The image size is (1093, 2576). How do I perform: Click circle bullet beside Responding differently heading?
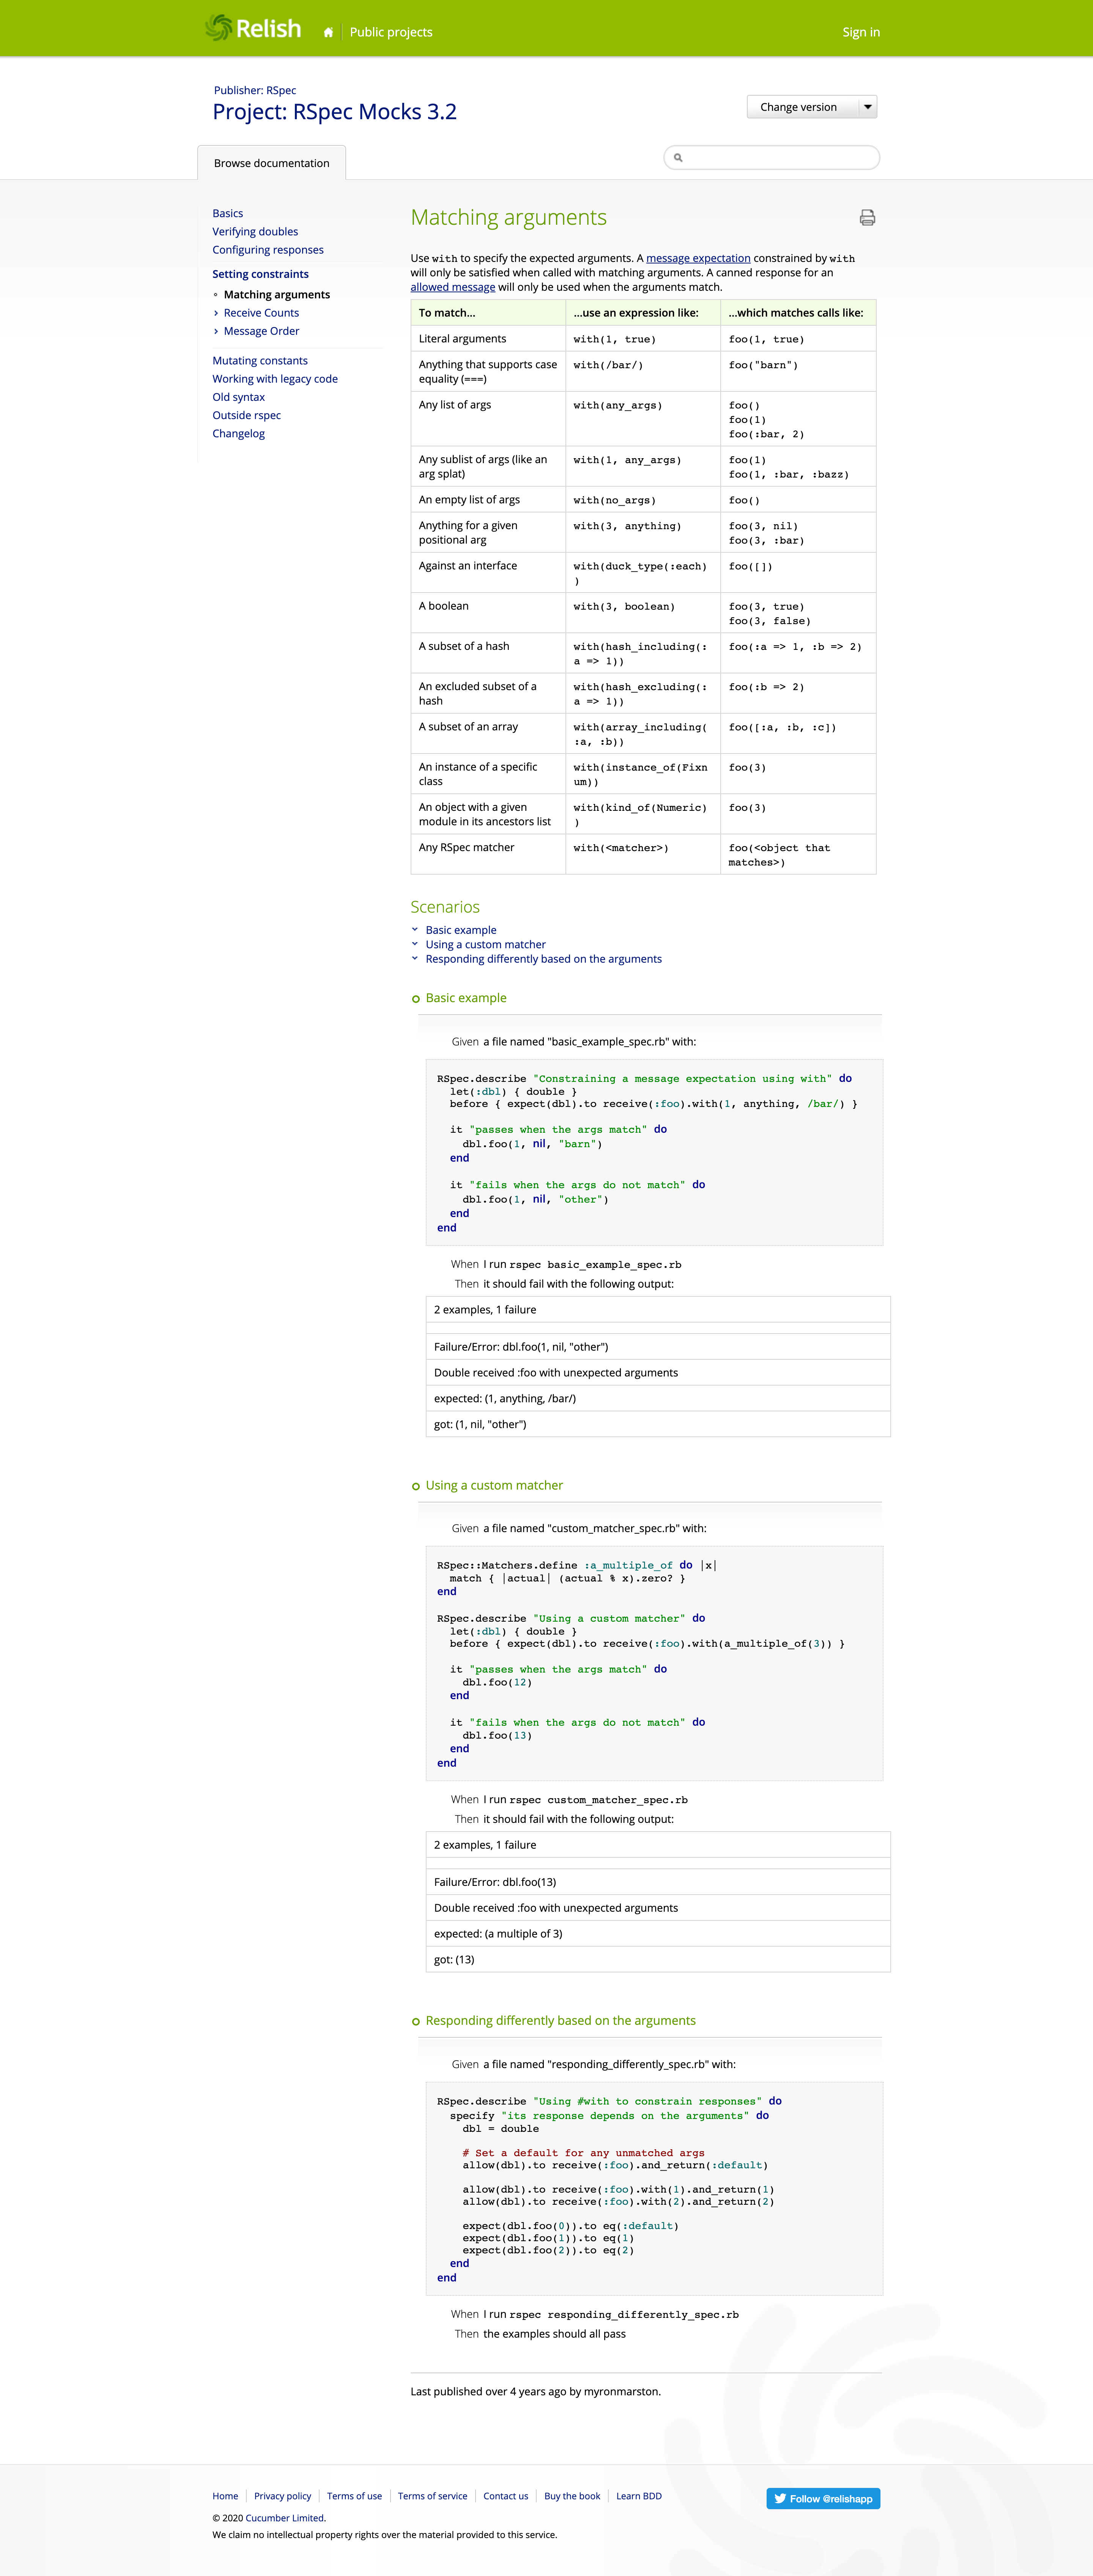[416, 2021]
